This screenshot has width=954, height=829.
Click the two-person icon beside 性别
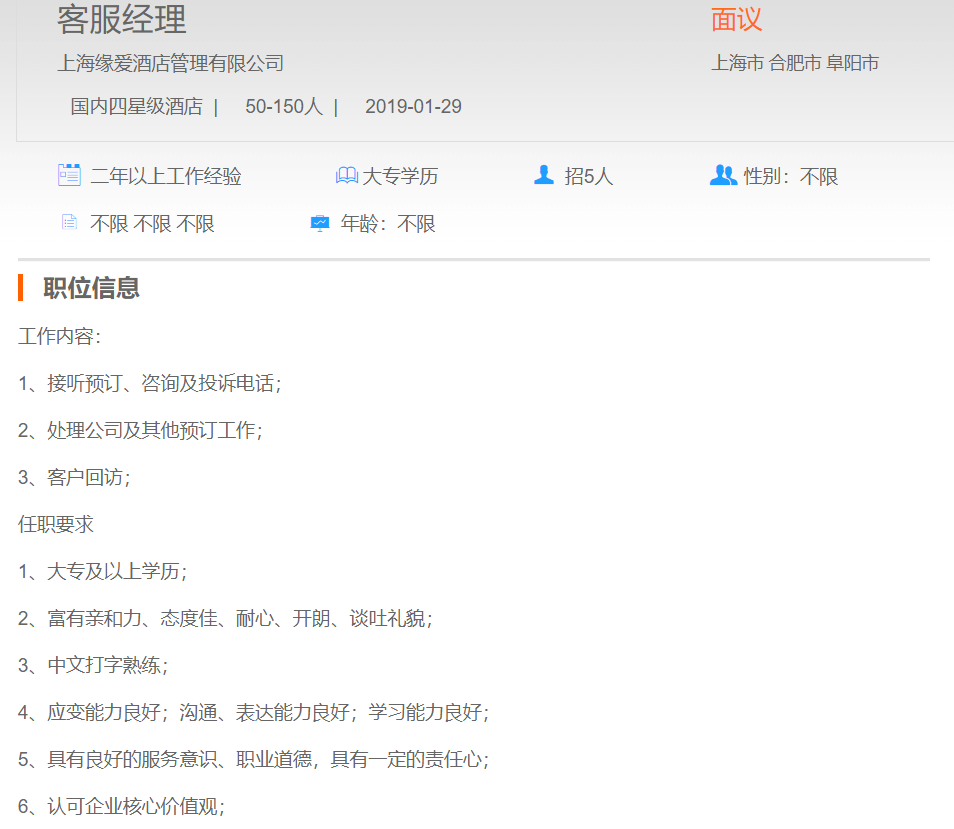pos(723,176)
